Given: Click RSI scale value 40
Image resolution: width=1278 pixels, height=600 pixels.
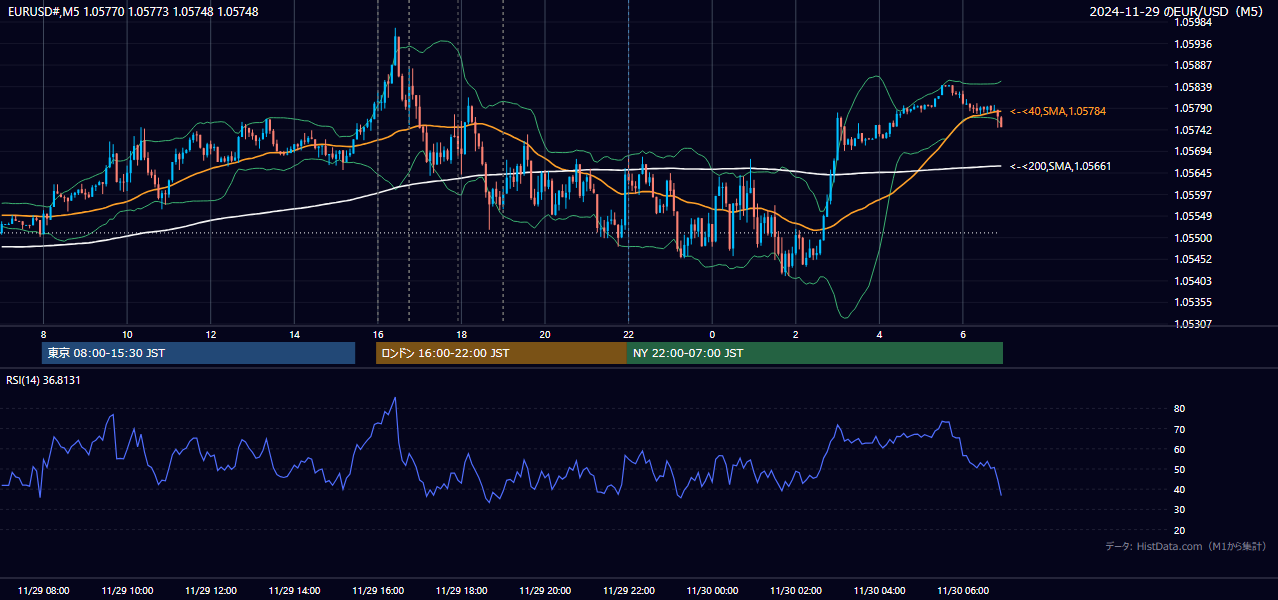Looking at the screenshot, I should pos(1179,489).
